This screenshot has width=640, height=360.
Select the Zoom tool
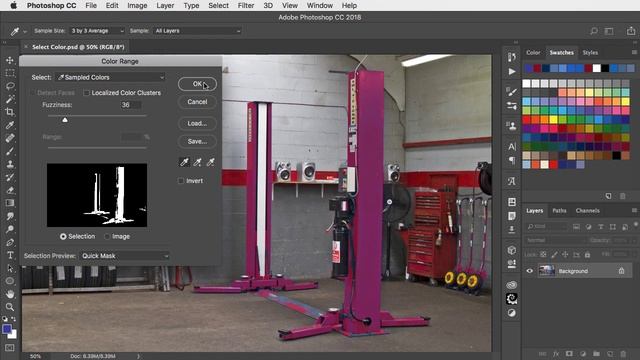tap(10, 307)
